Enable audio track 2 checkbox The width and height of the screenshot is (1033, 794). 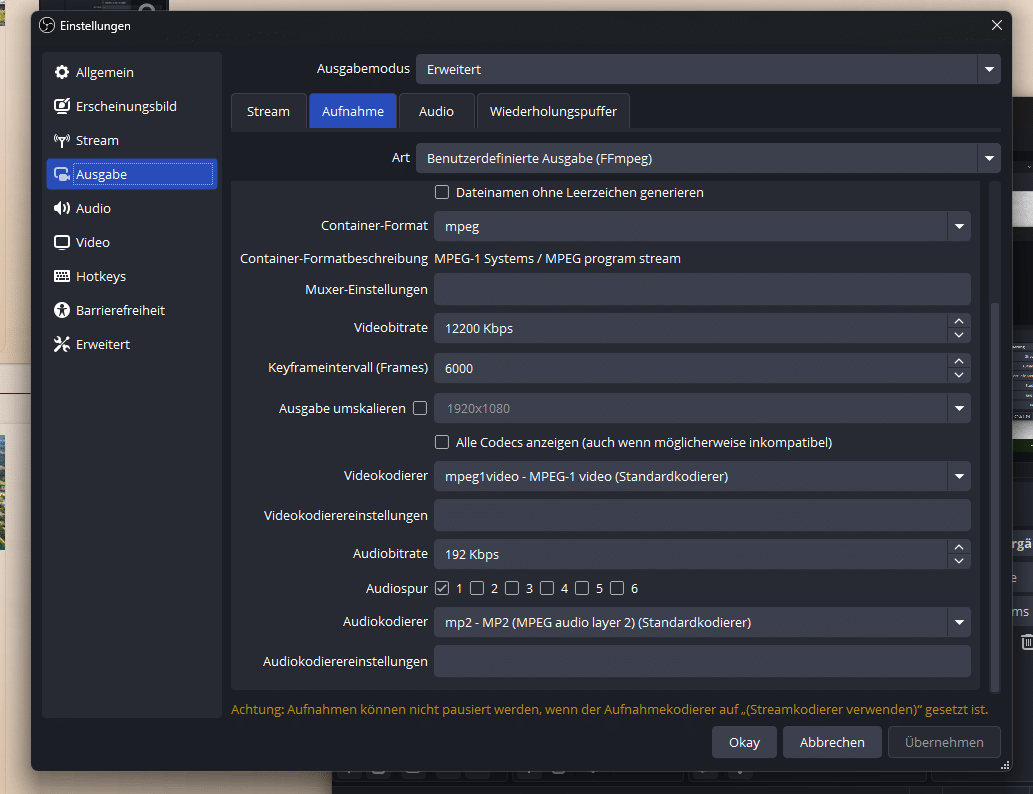[x=477, y=588]
